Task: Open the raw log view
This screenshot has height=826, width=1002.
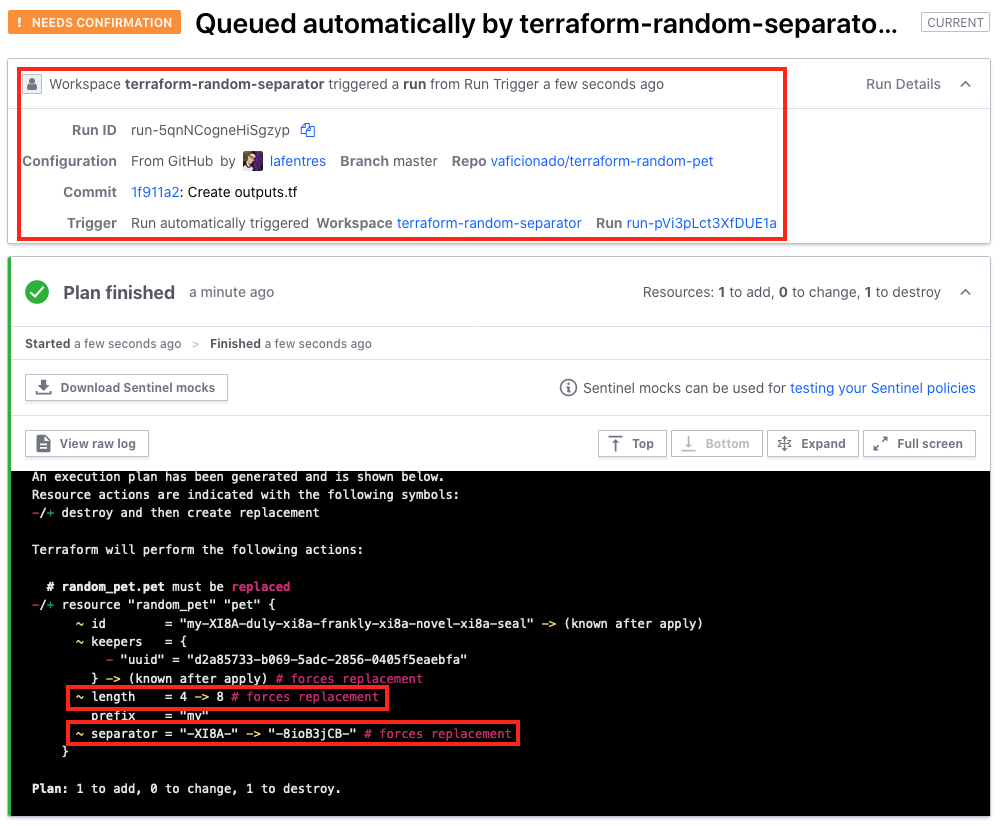Action: click(87, 443)
